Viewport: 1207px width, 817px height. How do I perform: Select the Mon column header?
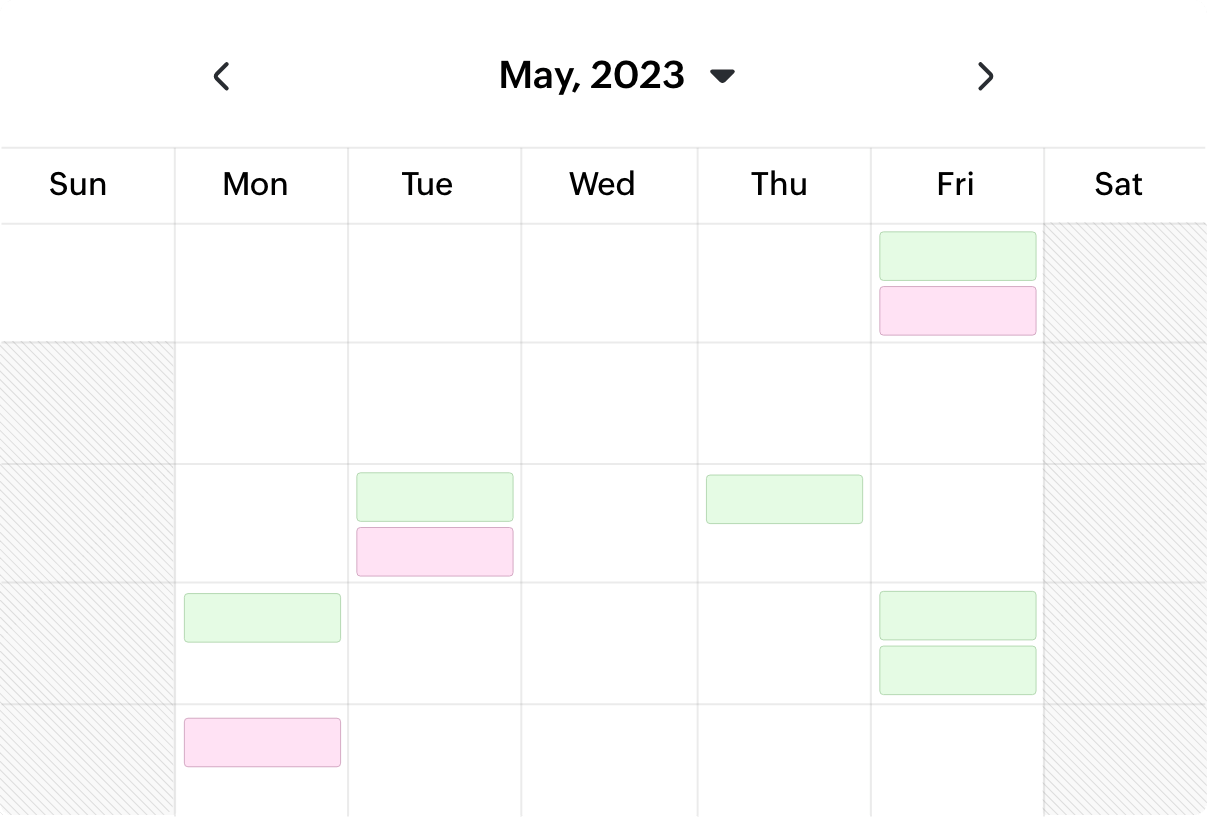point(256,184)
